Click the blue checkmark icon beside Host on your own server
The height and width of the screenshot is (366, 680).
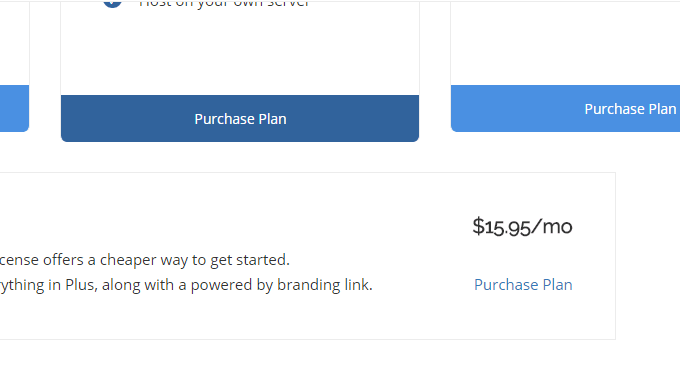point(112,3)
